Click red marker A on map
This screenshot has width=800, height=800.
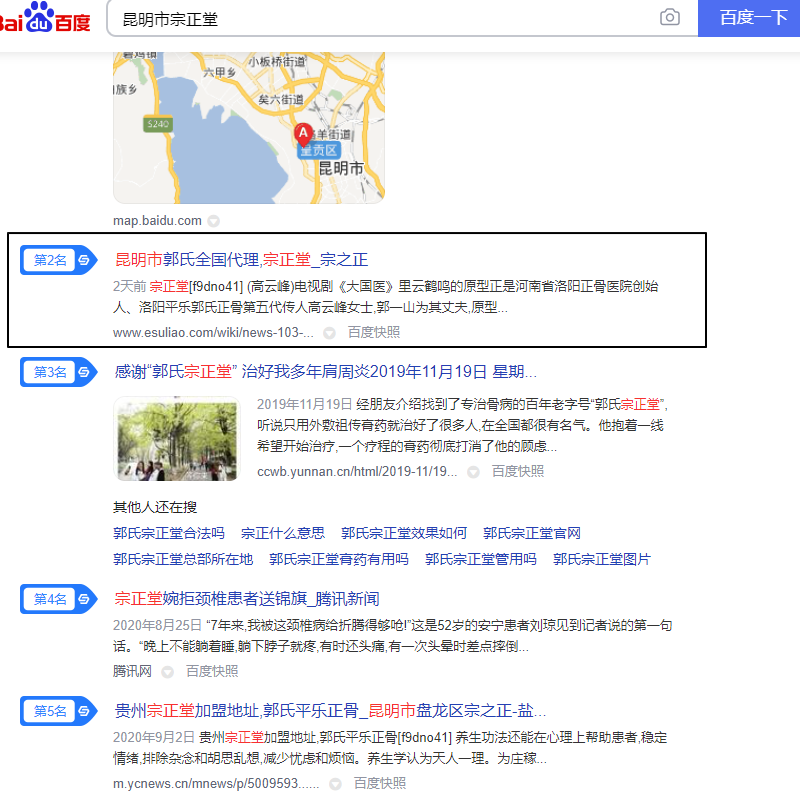[x=303, y=134]
